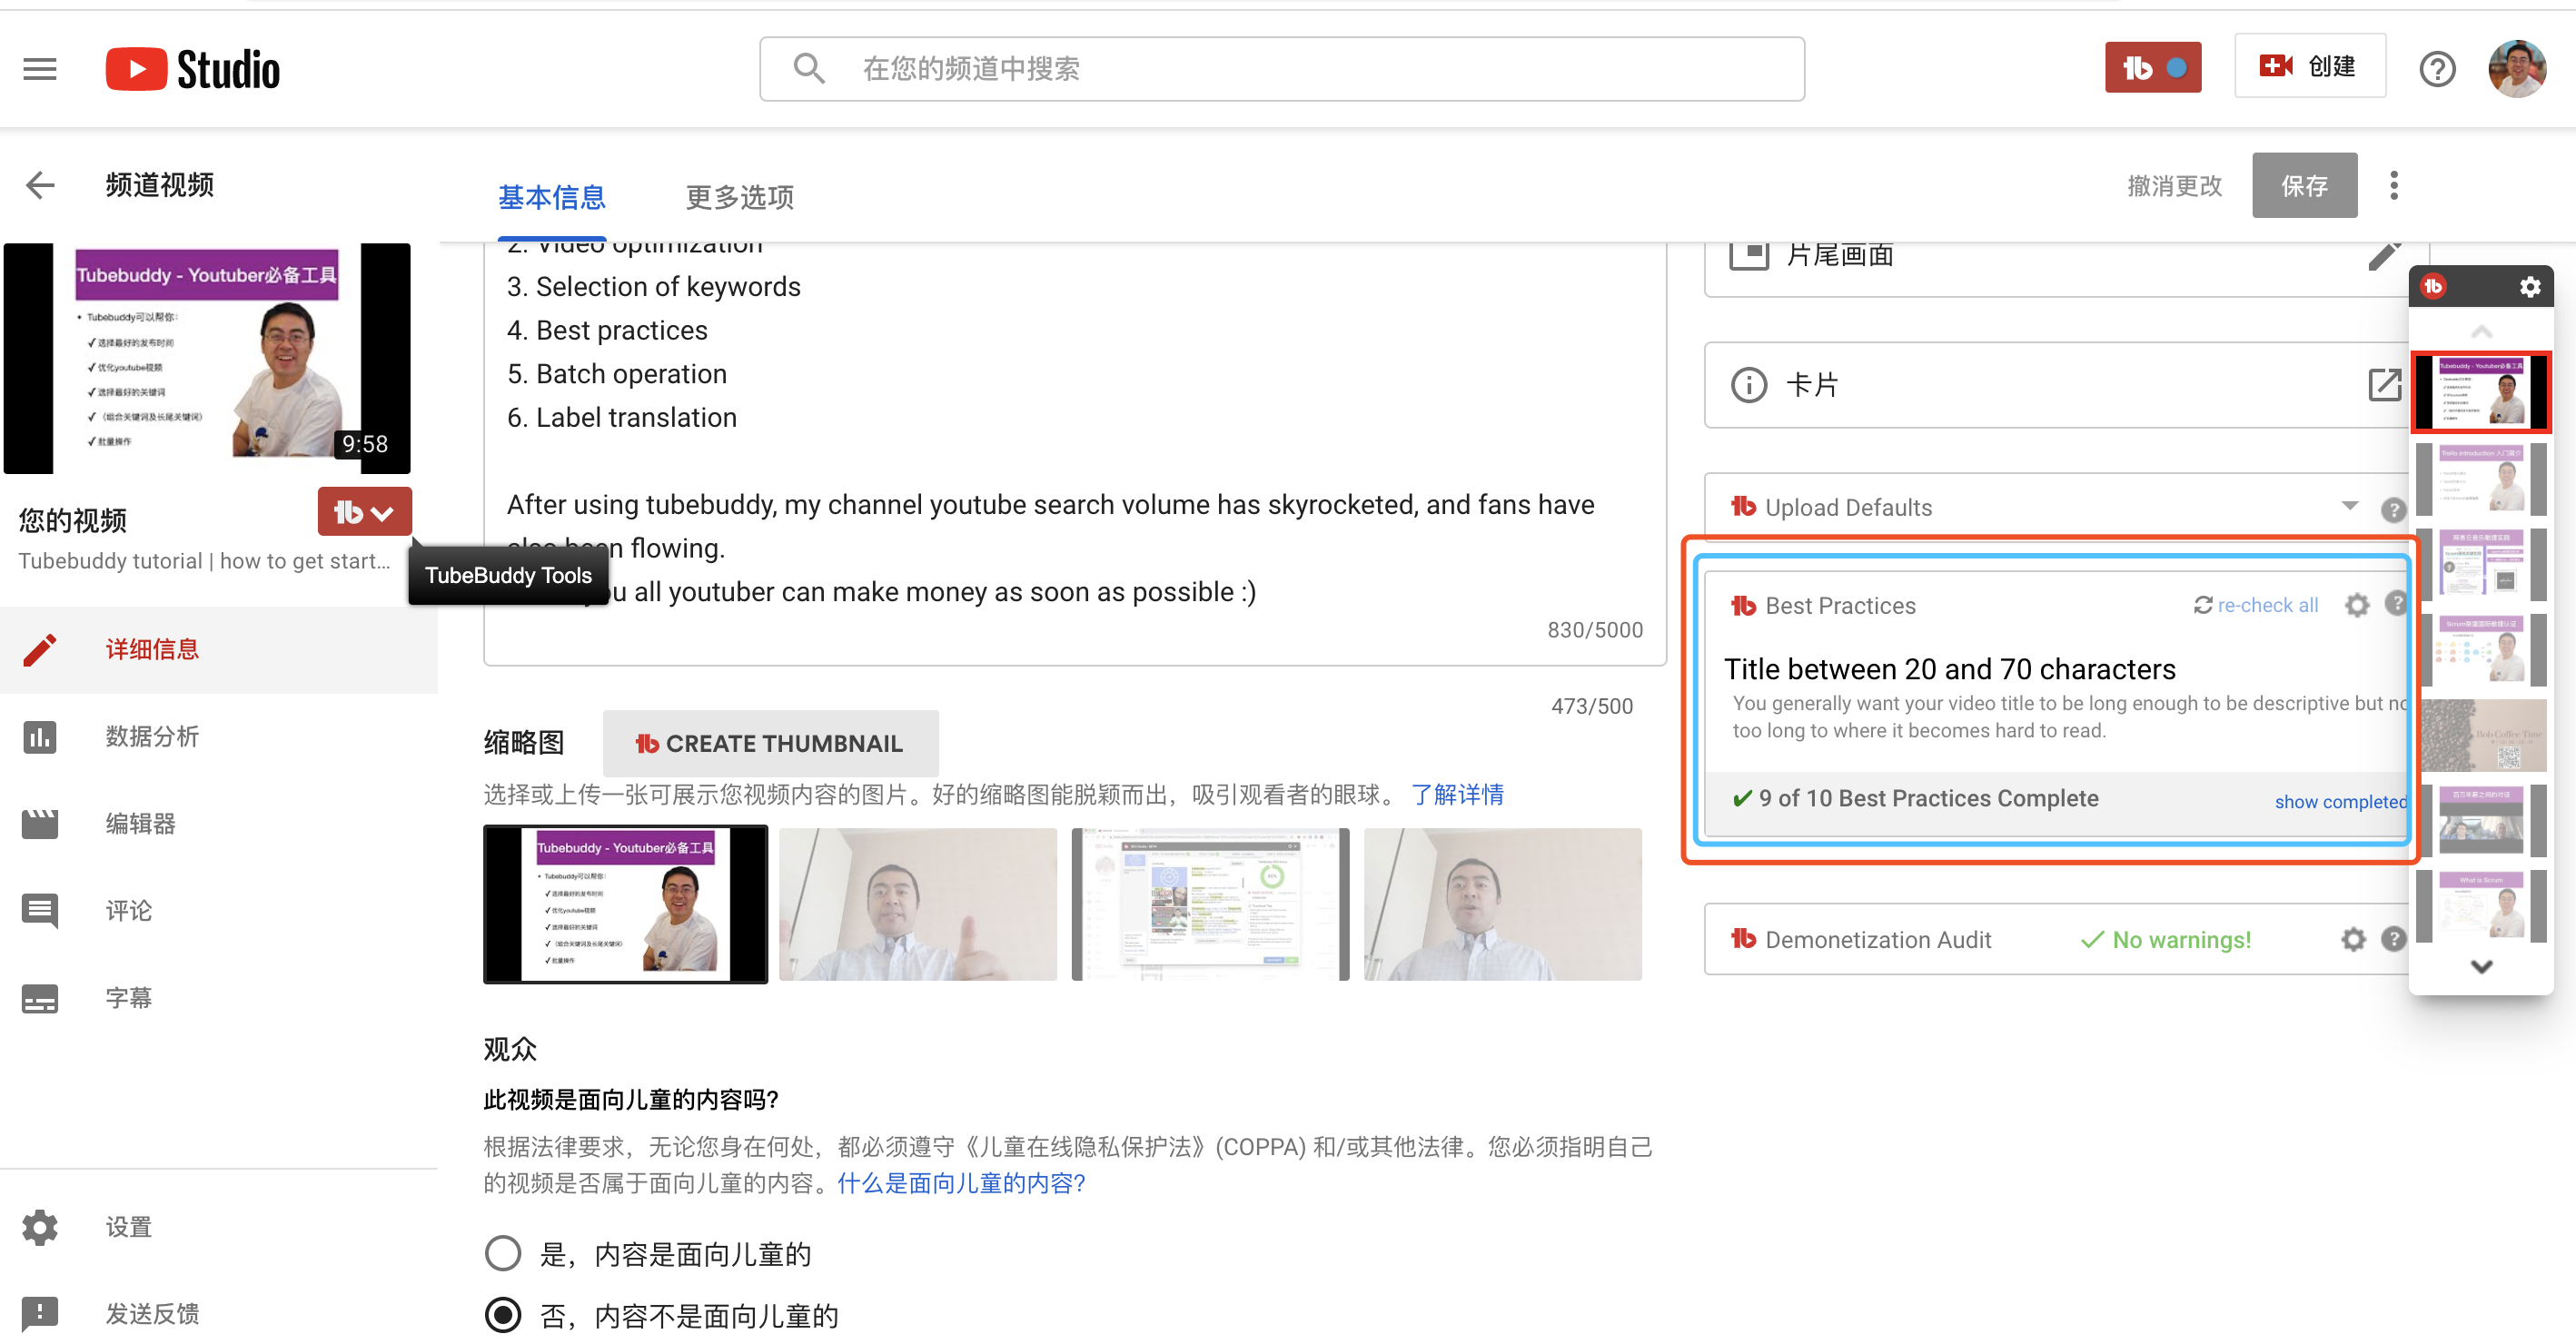Edit the 片尾画面 end screen pencil icon
2576x1344 pixels.
pos(2384,256)
